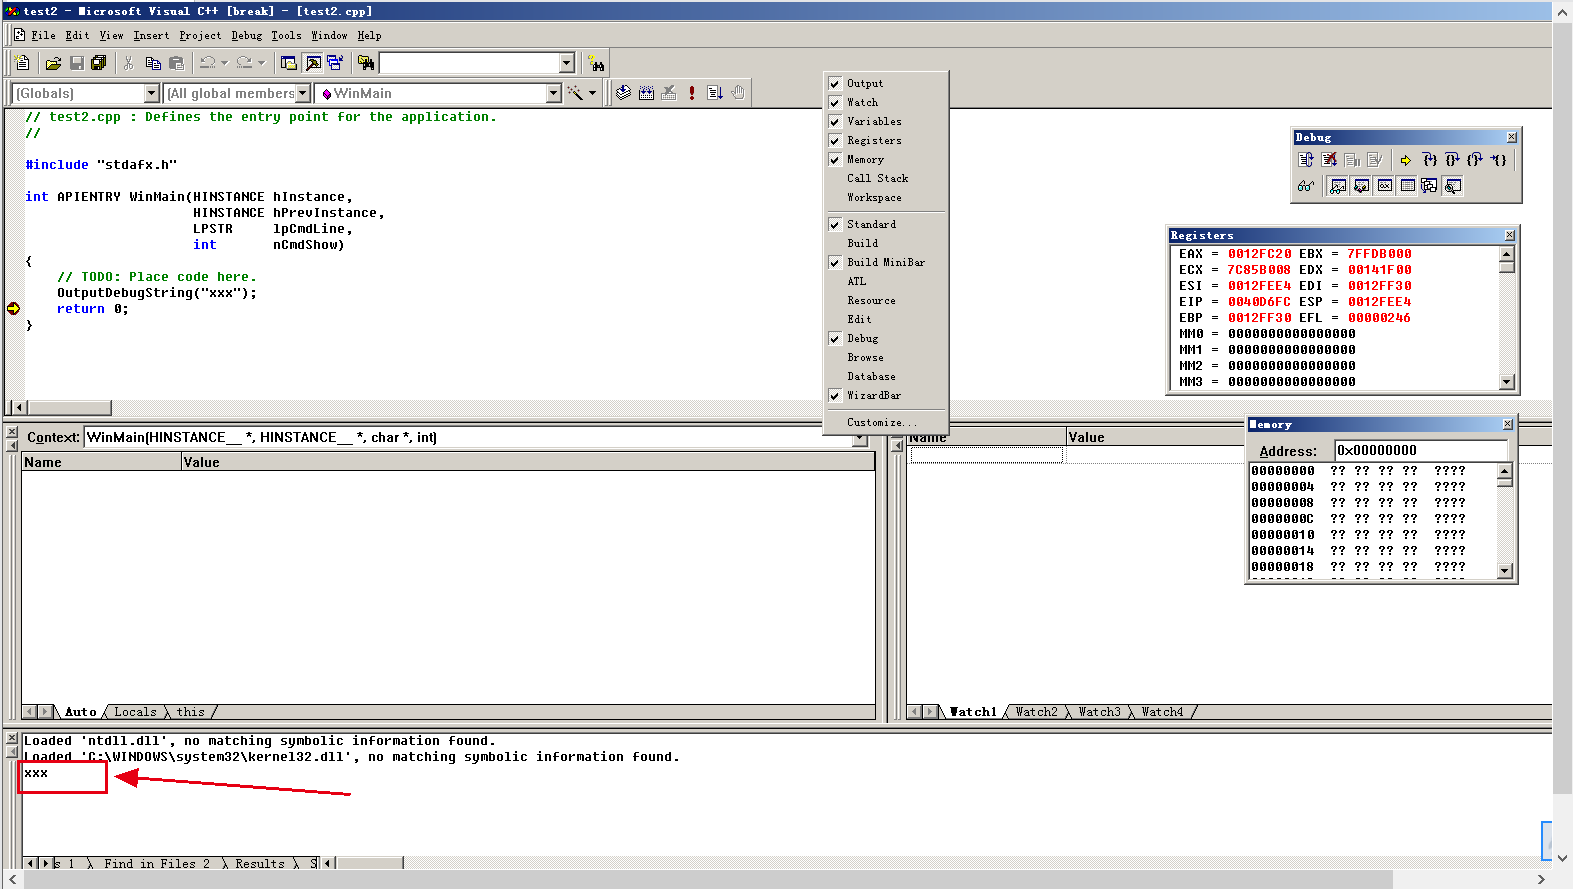Click the yellow arrow Show Next Statement icon
Viewport: 1573px width, 889px height.
[1405, 160]
